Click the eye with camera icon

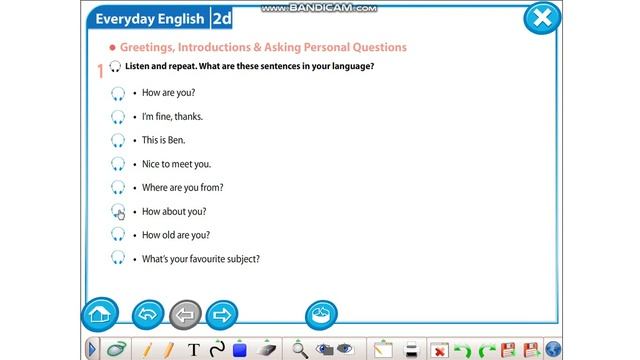click(324, 349)
